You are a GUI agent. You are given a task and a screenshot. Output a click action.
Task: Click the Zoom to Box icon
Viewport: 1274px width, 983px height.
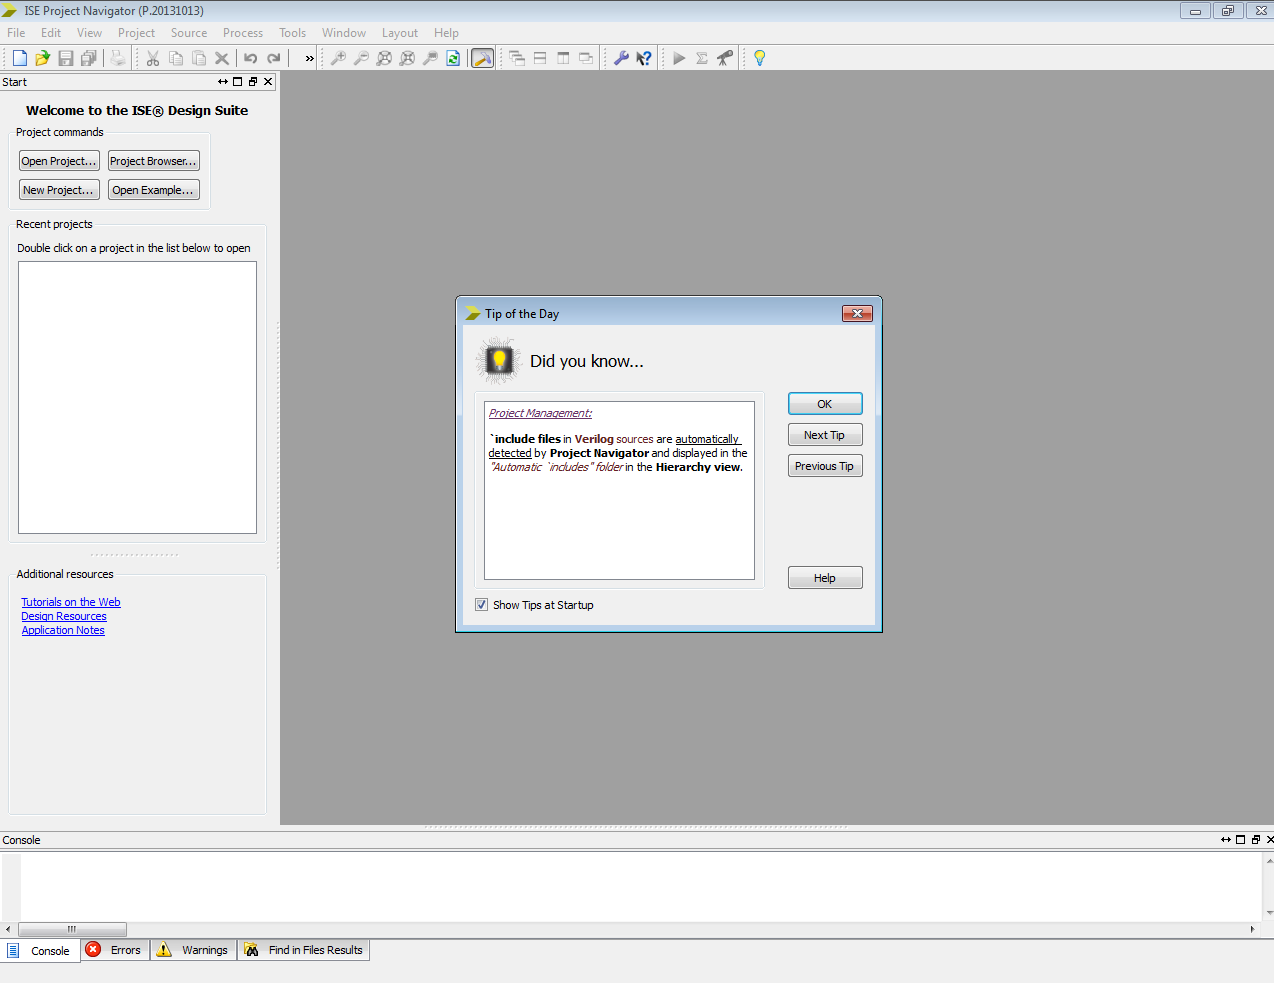point(430,58)
